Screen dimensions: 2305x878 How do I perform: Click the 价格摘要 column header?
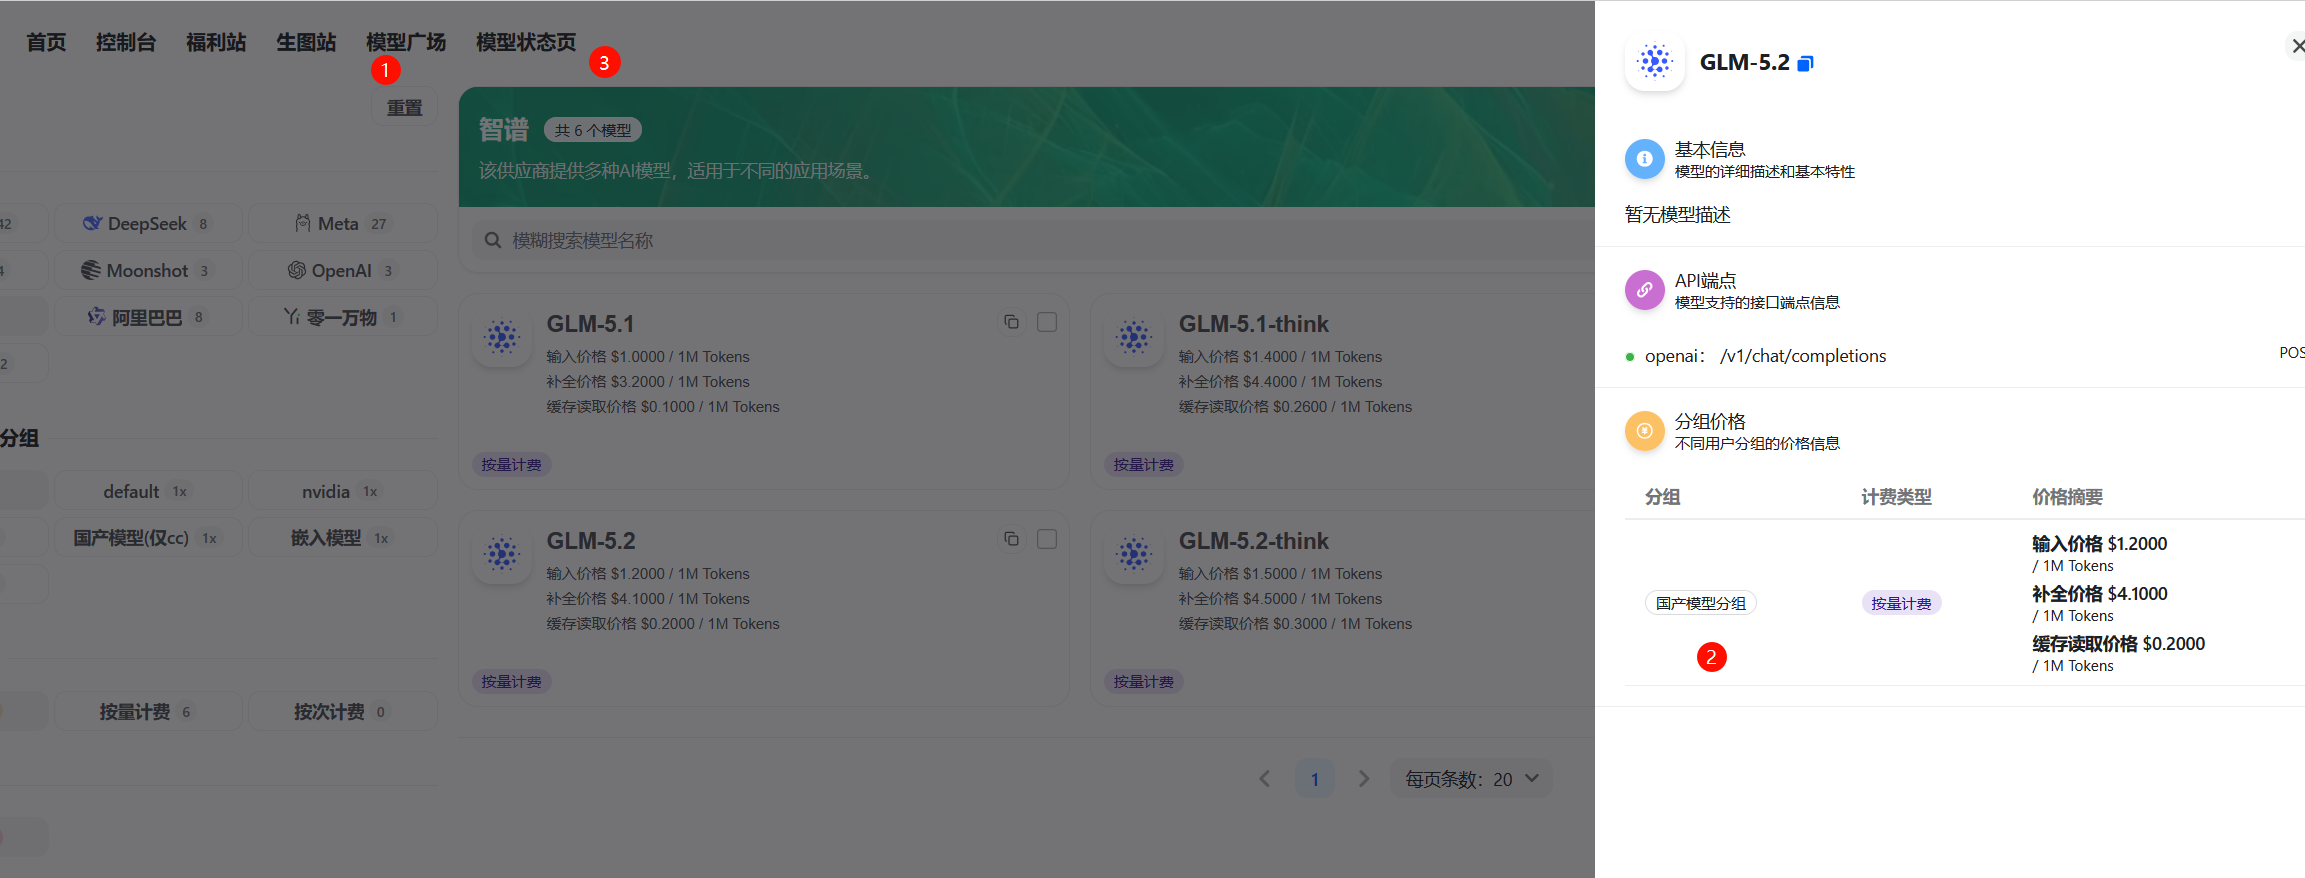(2067, 497)
